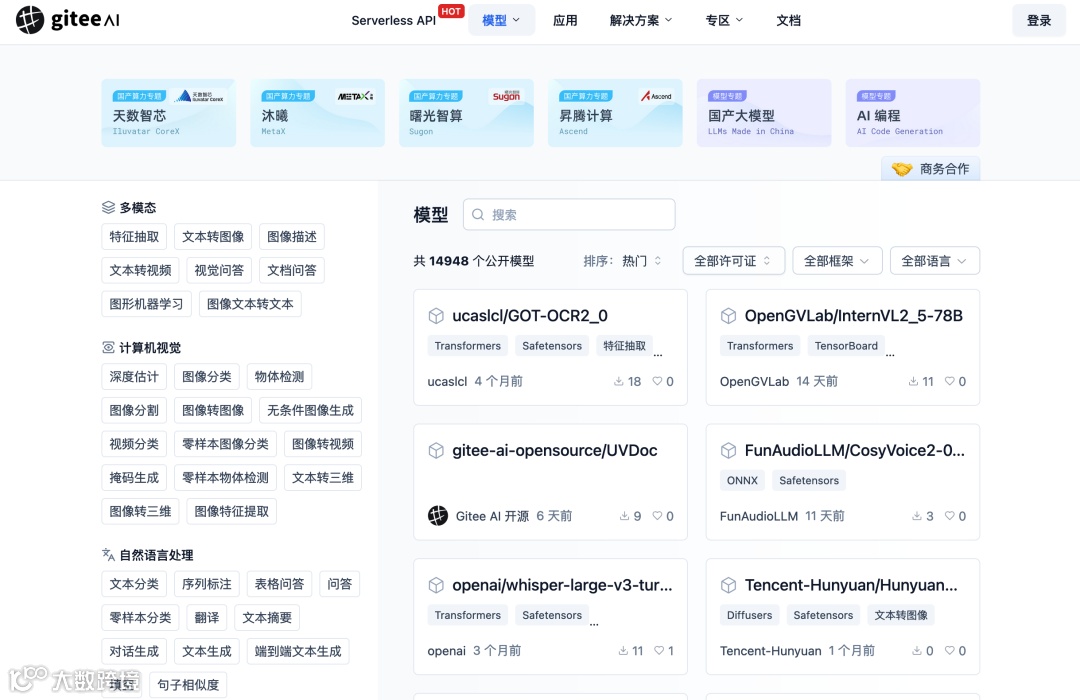The image size is (1080, 700).
Task: Click Diffusers tag on Tencent-Hunyuan card
Action: [x=749, y=615]
